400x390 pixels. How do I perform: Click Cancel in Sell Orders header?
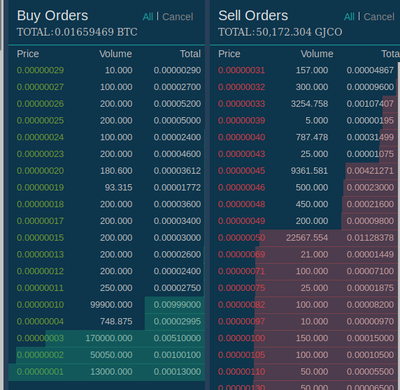coord(379,17)
